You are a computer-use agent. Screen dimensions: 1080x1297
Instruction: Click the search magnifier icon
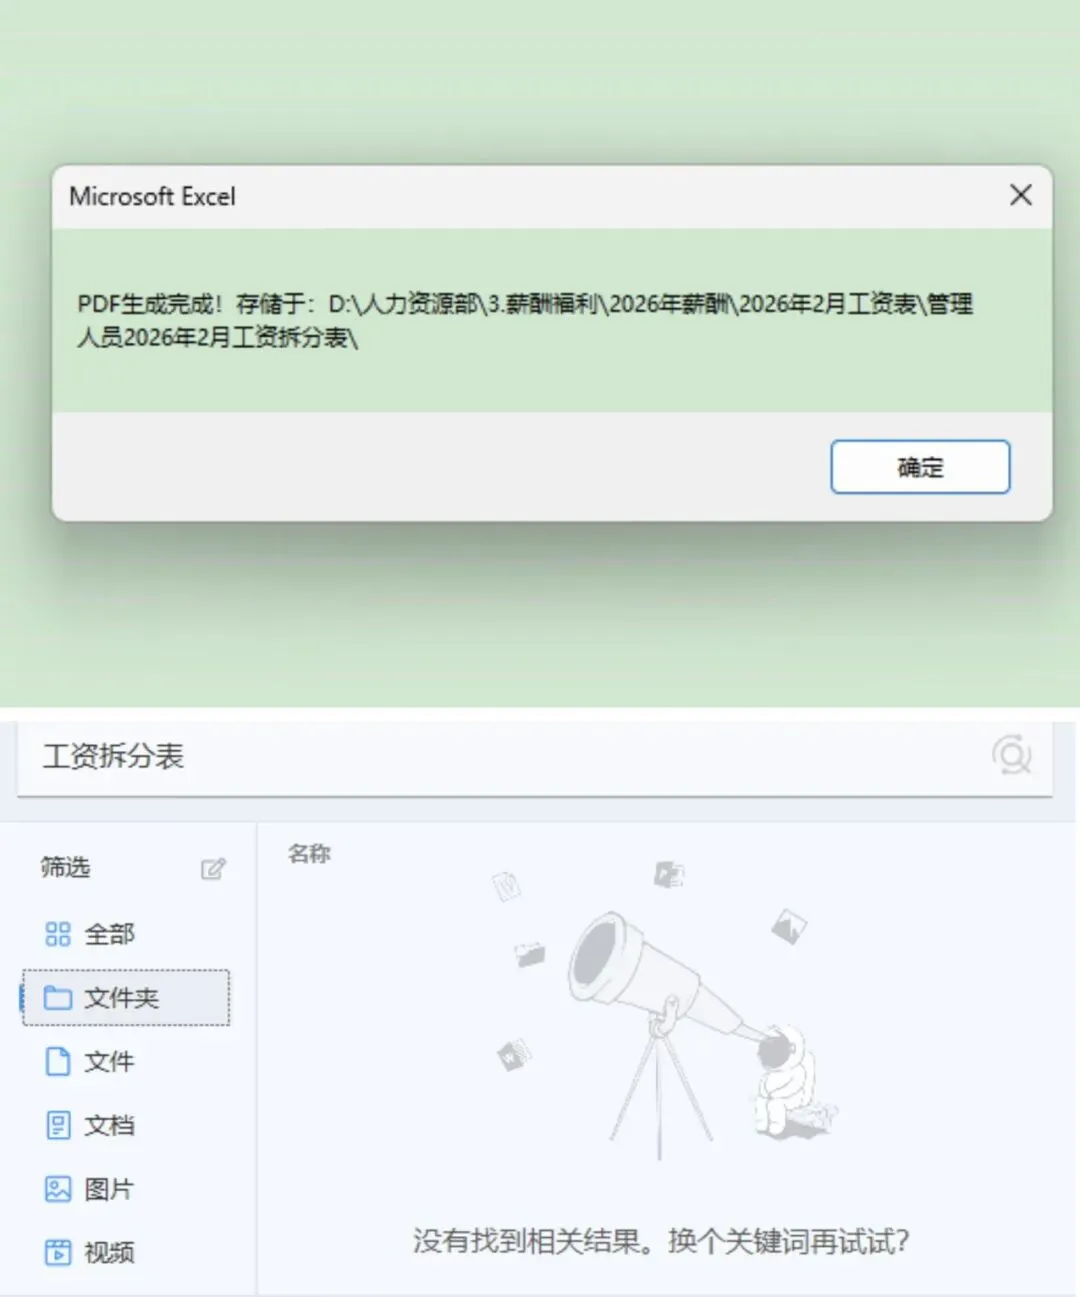click(x=1011, y=755)
